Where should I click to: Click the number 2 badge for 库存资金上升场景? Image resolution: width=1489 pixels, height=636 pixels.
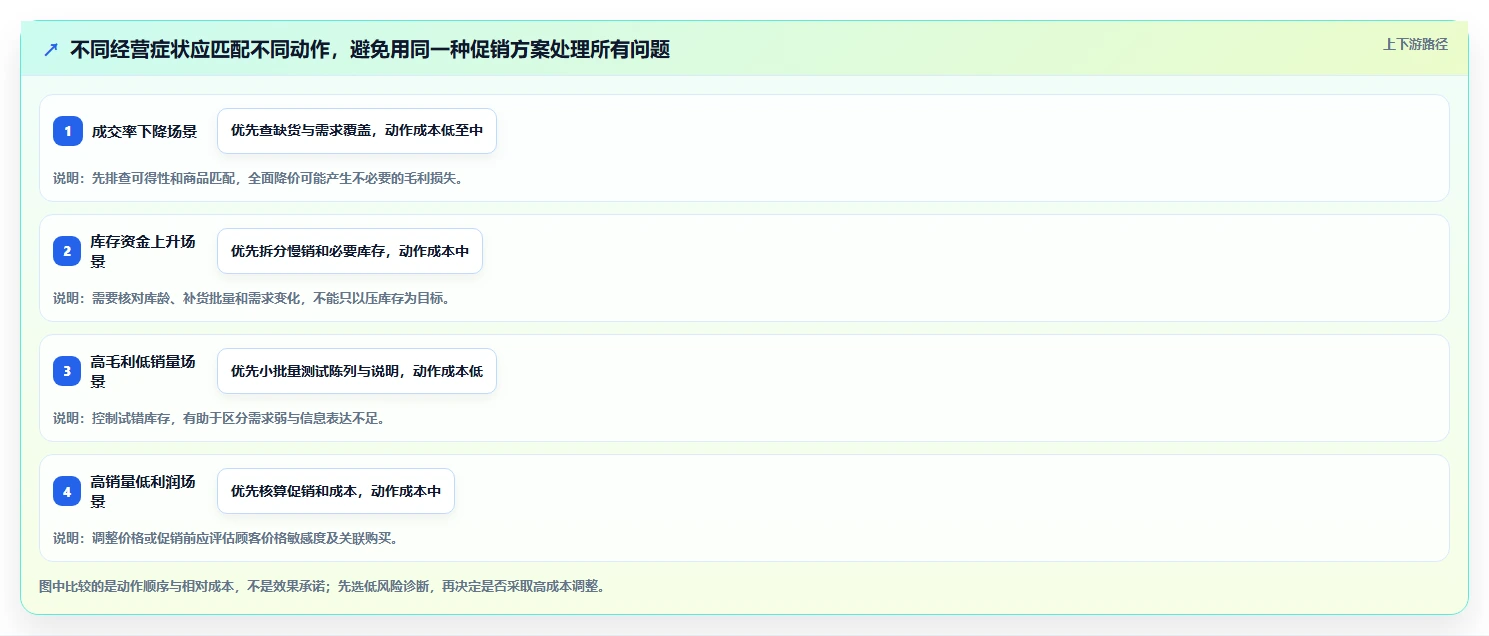click(68, 251)
